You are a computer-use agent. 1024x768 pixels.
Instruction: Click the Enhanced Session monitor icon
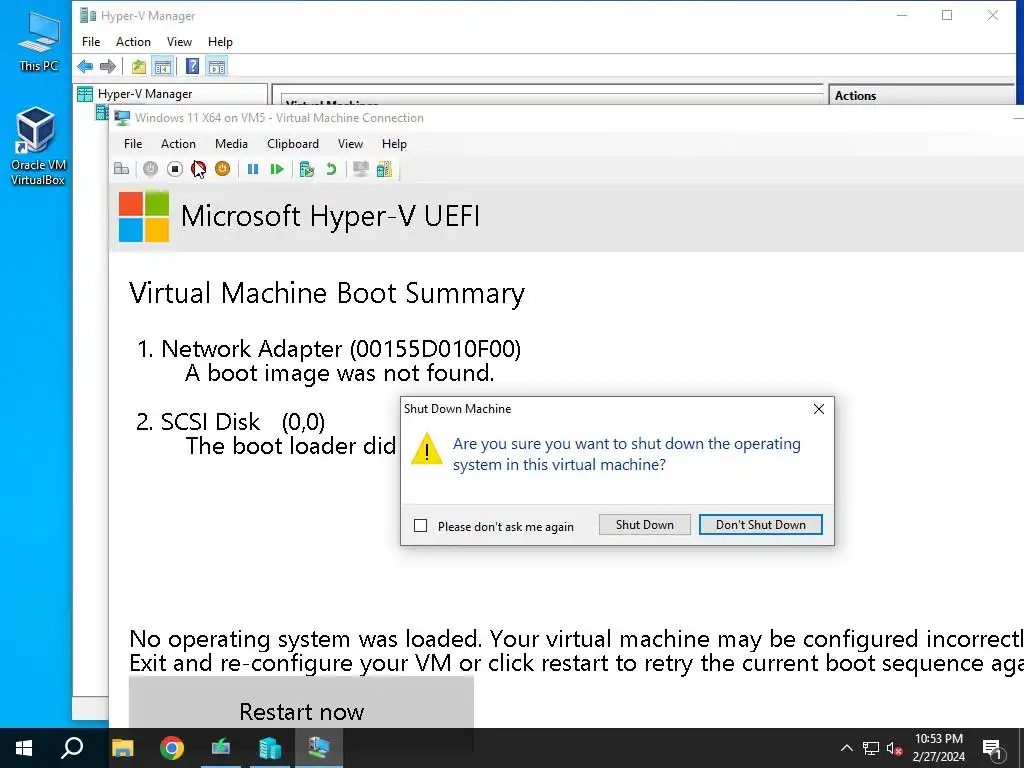360,169
